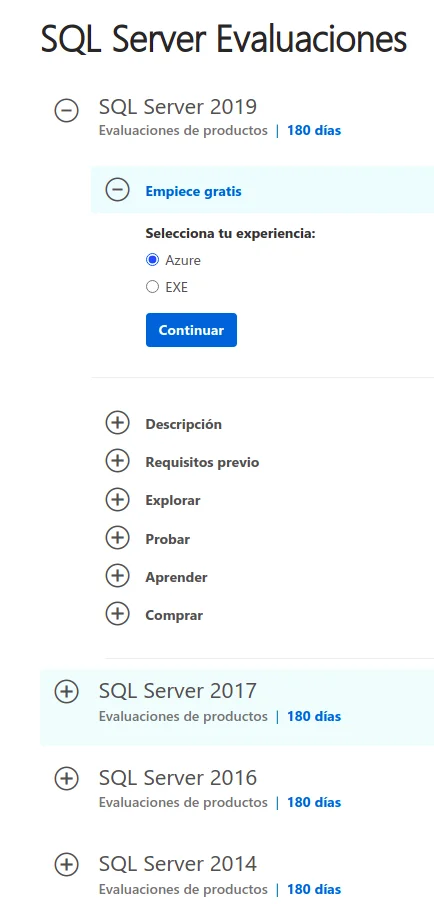Expand the SQL Server 2016 section
Image resolution: width=434 pixels, height=904 pixels.
click(66, 779)
